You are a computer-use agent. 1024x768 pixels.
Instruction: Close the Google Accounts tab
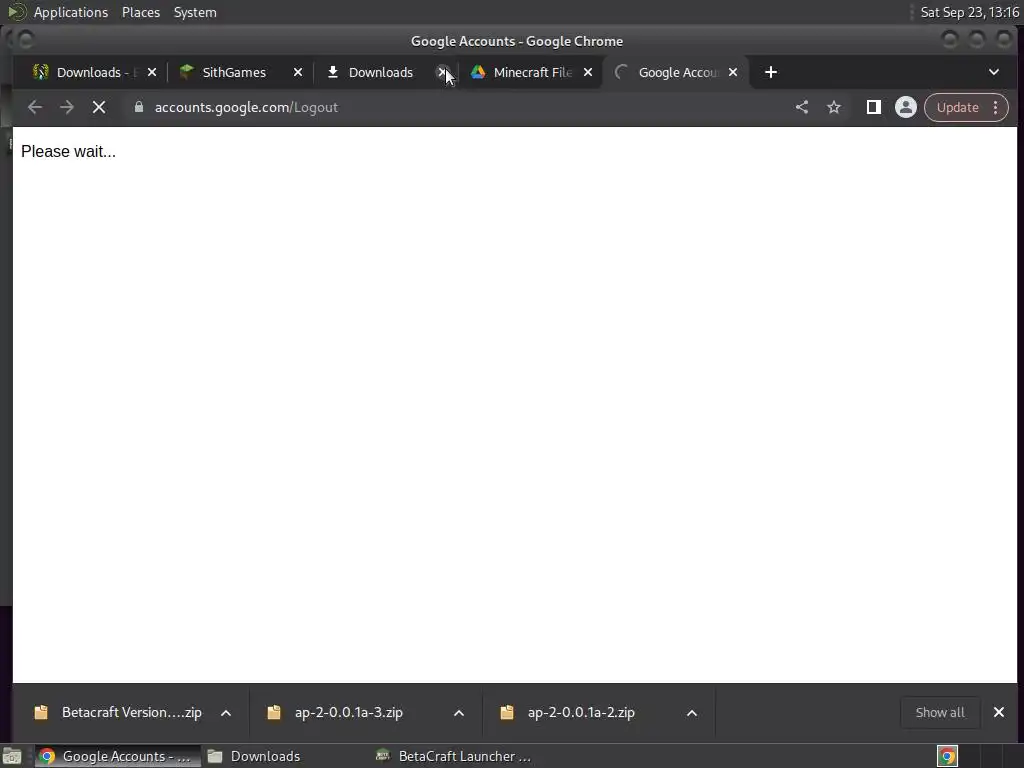(x=733, y=72)
